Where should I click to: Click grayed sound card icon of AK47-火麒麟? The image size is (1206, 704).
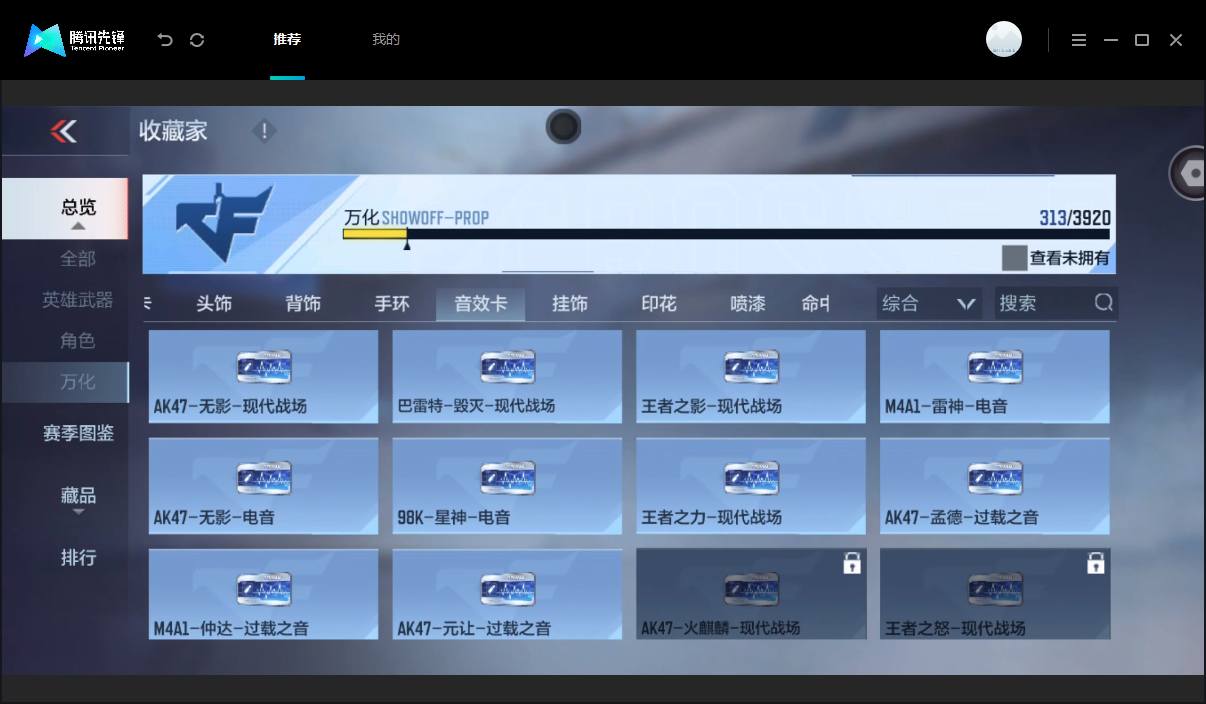[751, 590]
